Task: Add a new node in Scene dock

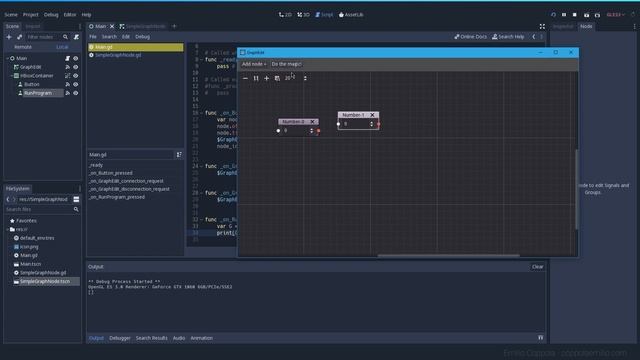Action: (x=9, y=37)
